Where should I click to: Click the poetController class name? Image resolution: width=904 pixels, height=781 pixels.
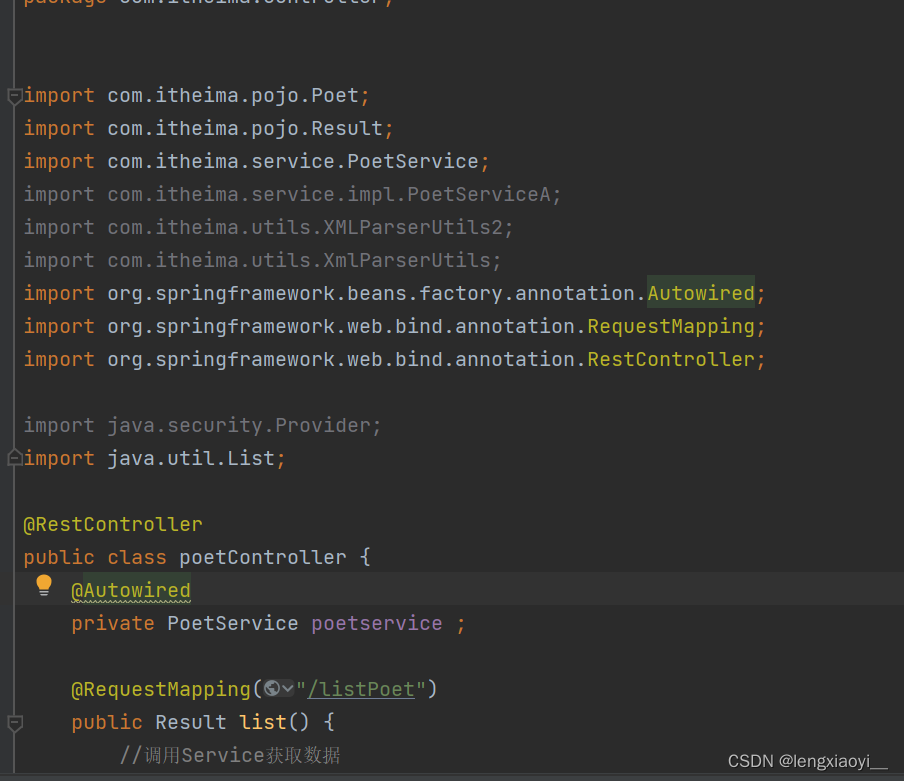[x=263, y=557]
